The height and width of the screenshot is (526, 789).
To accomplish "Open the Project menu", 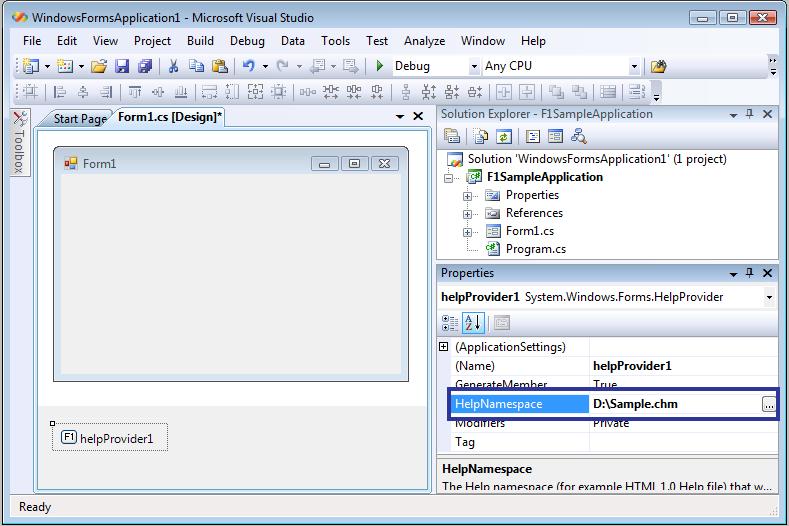I will (152, 41).
